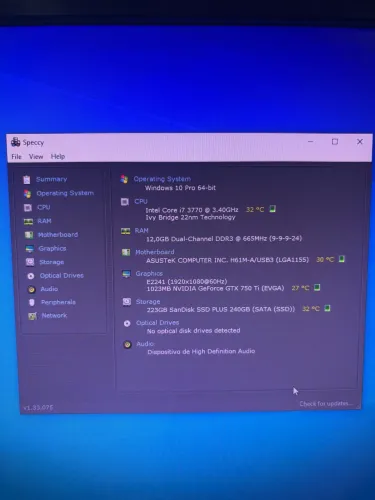375x500 pixels.
Task: Open the RAM heading link in summary
Action: click(142, 231)
